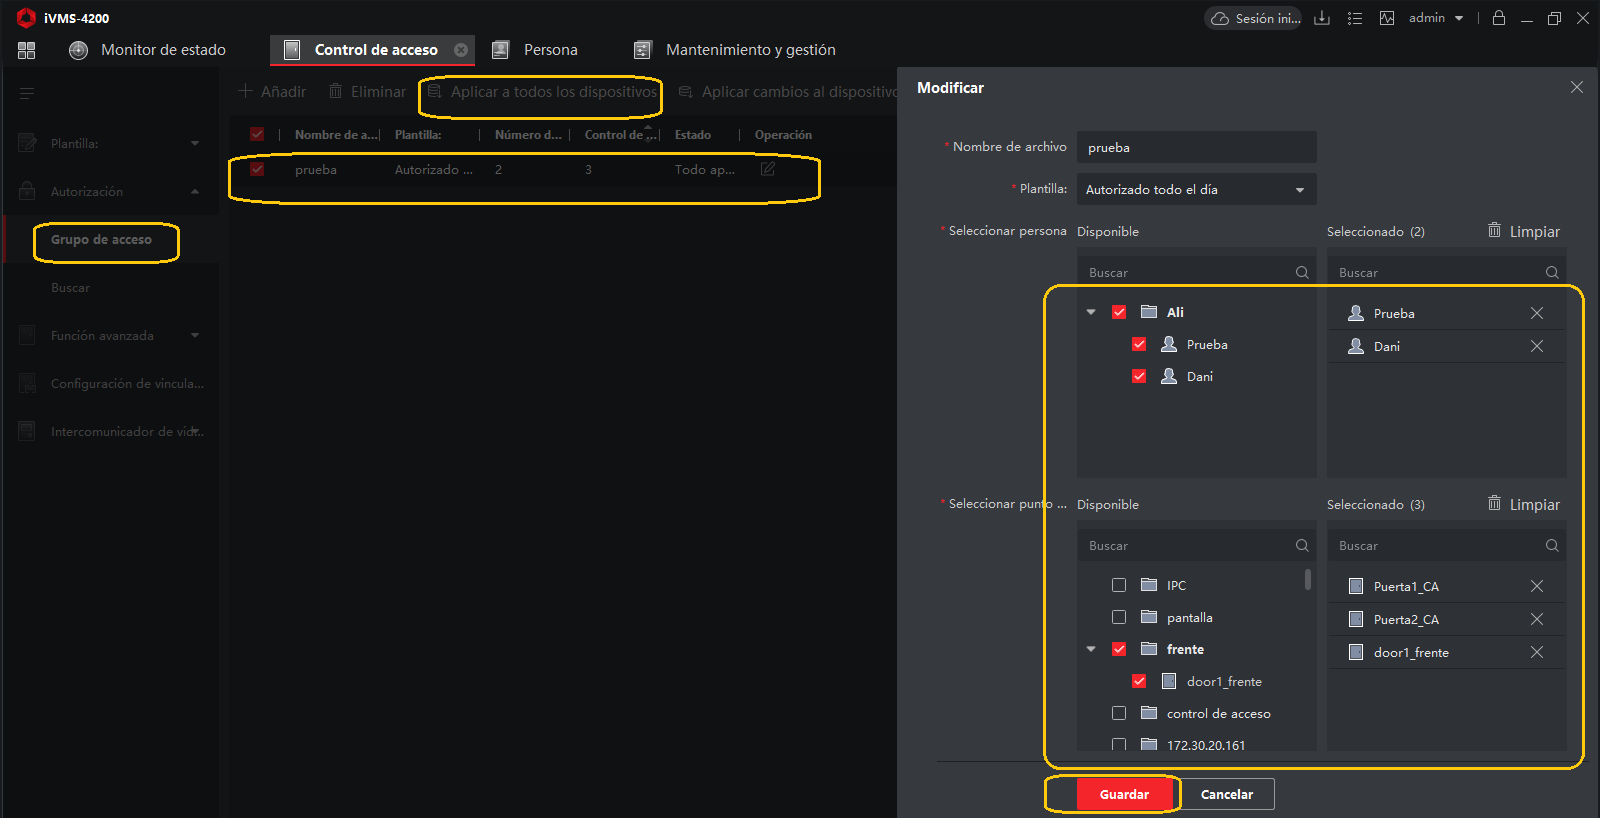Close the Control de acceso tab
Image resolution: width=1600 pixels, height=818 pixels.
[x=461, y=50]
